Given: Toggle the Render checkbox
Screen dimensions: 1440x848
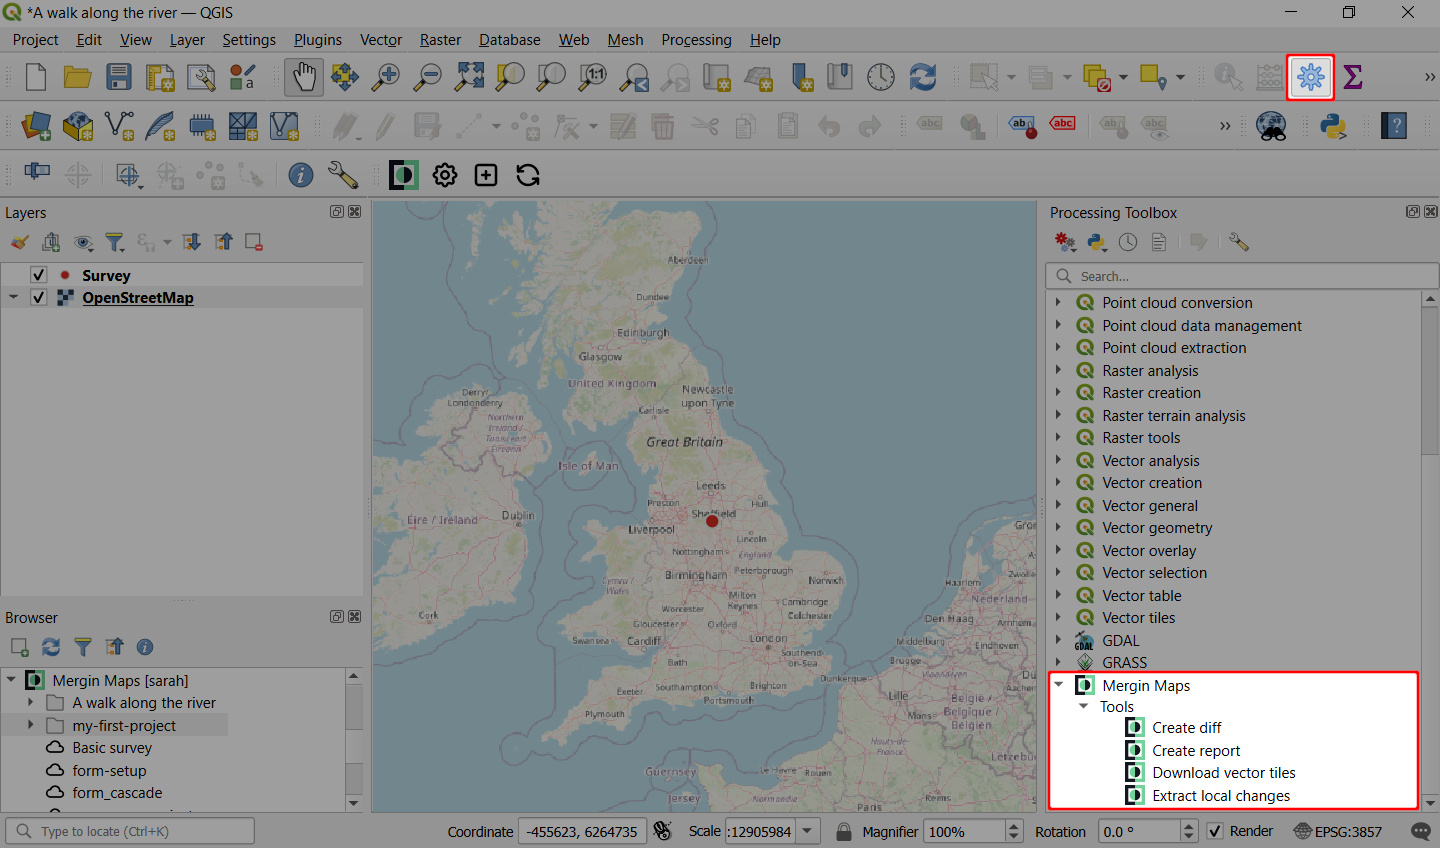Looking at the screenshot, I should click(1215, 831).
